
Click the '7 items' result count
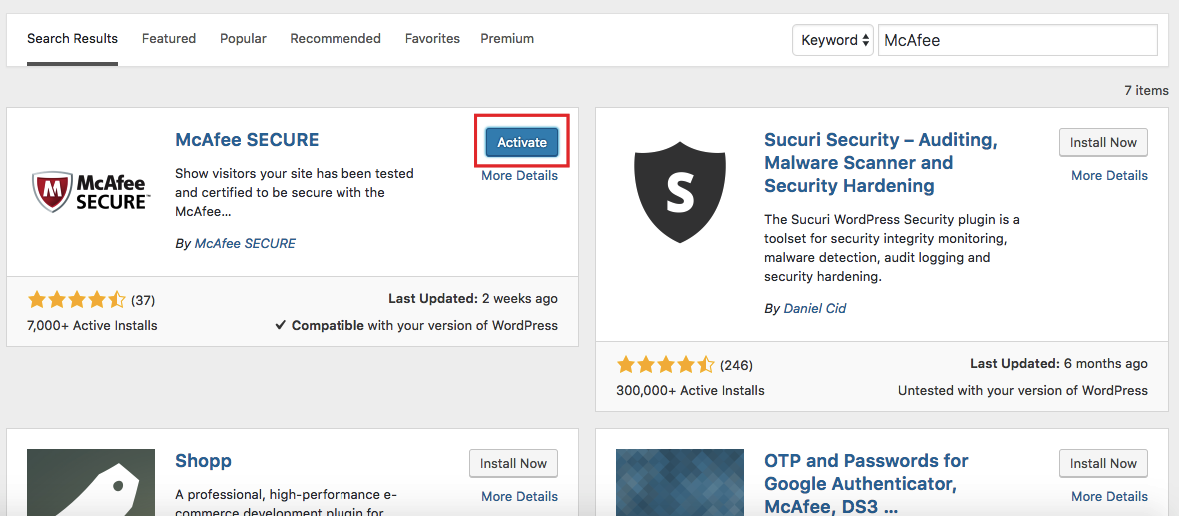coord(1147,90)
